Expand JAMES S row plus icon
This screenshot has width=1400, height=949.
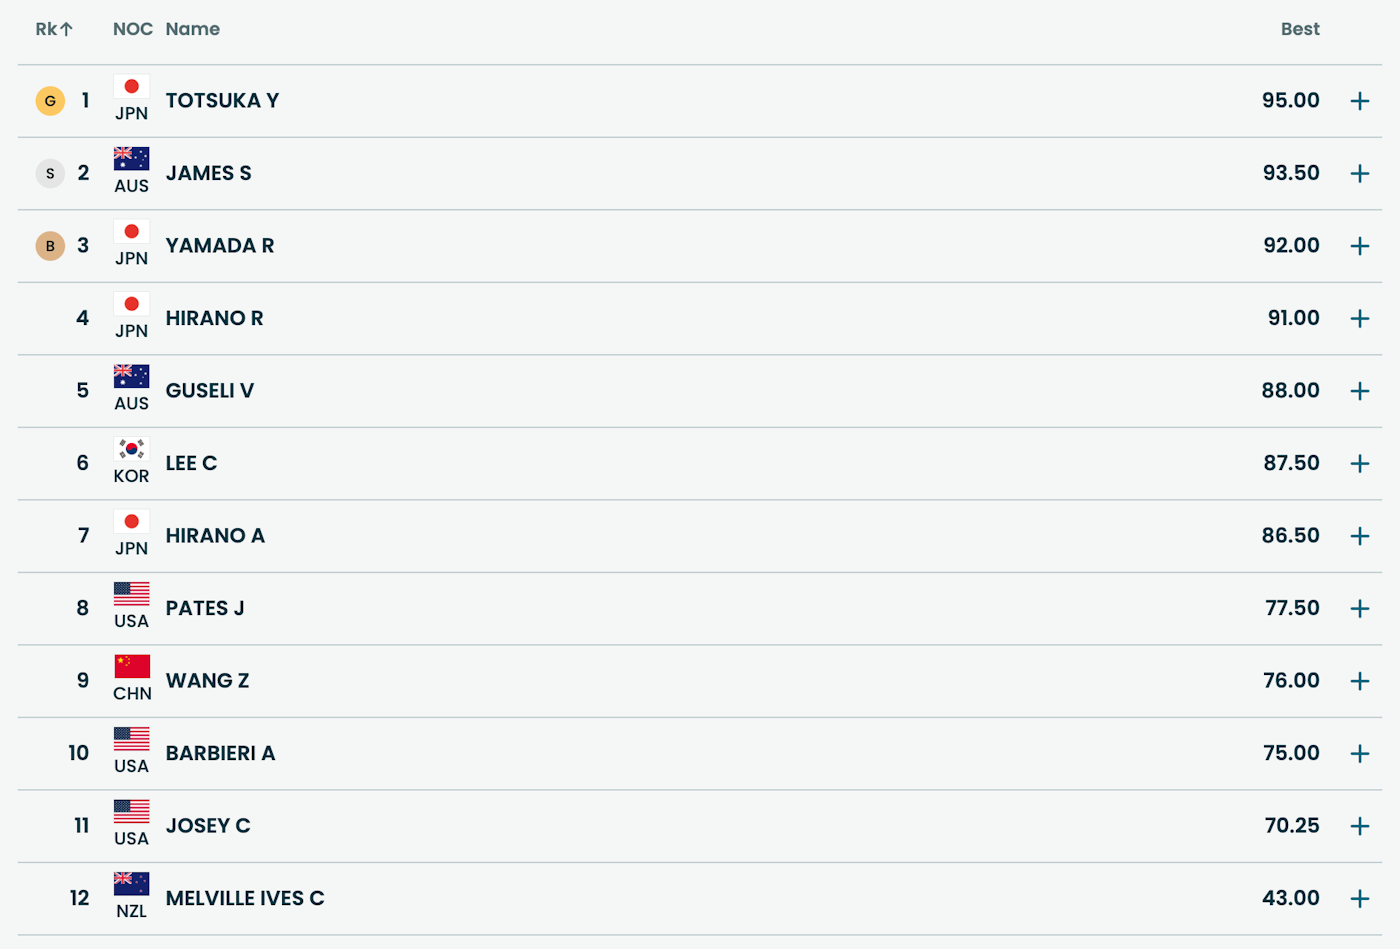click(1359, 174)
